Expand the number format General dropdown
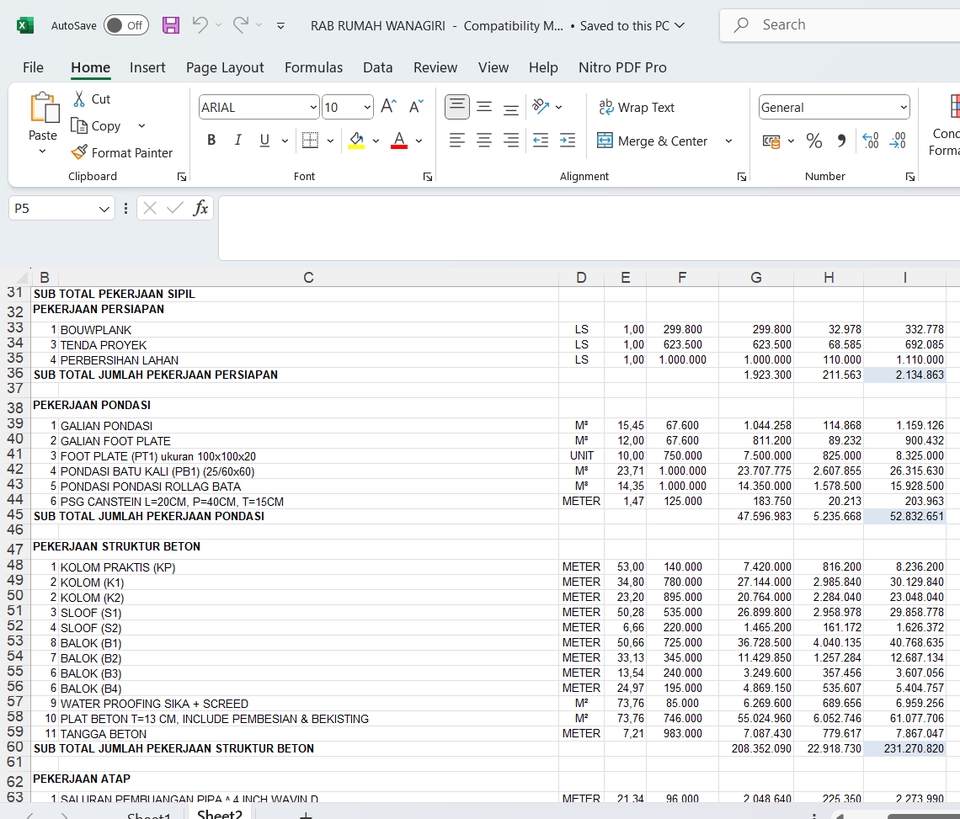This screenshot has width=960, height=819. [x=903, y=108]
